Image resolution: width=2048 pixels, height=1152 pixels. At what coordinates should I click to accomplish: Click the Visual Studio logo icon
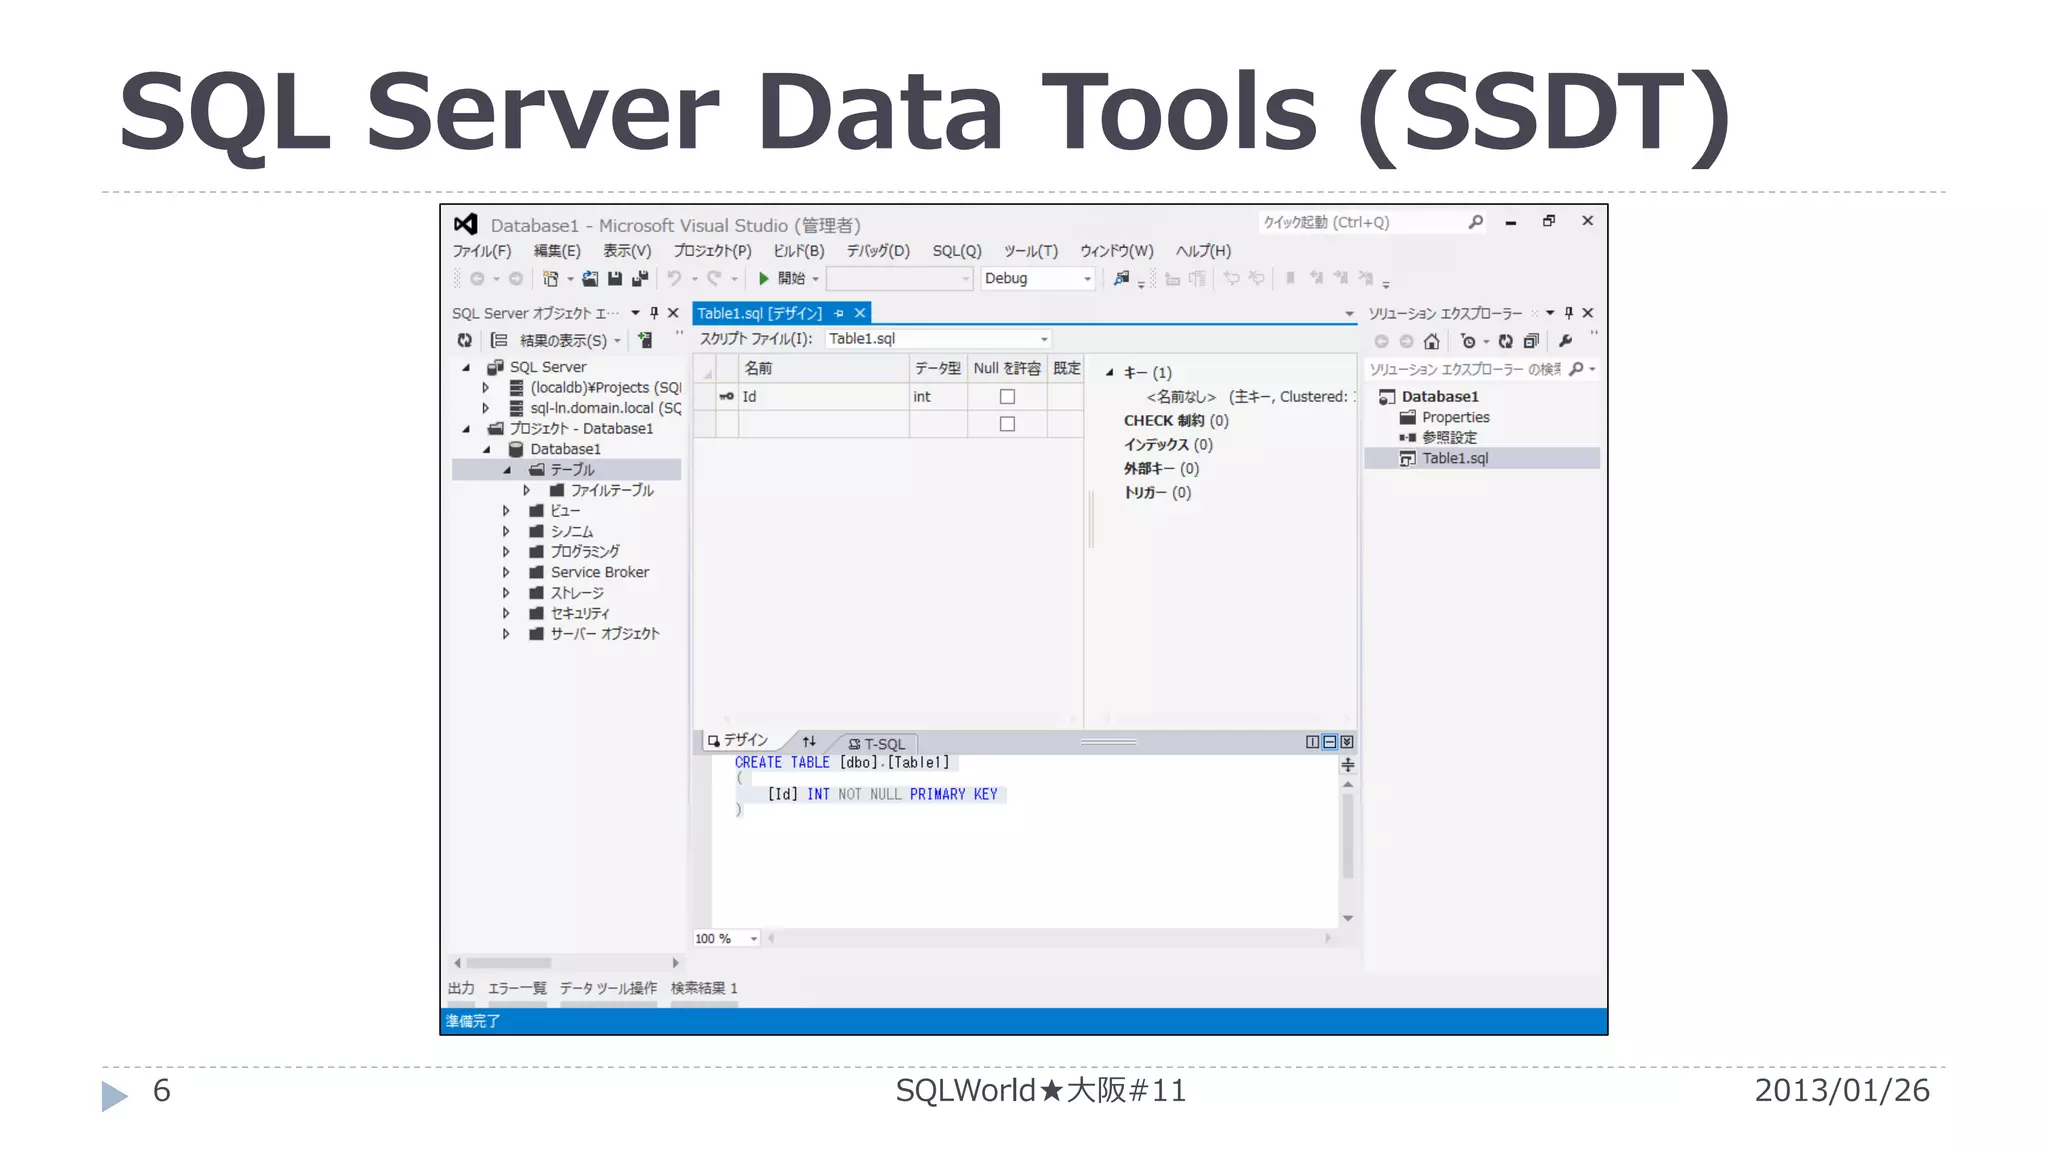(466, 224)
